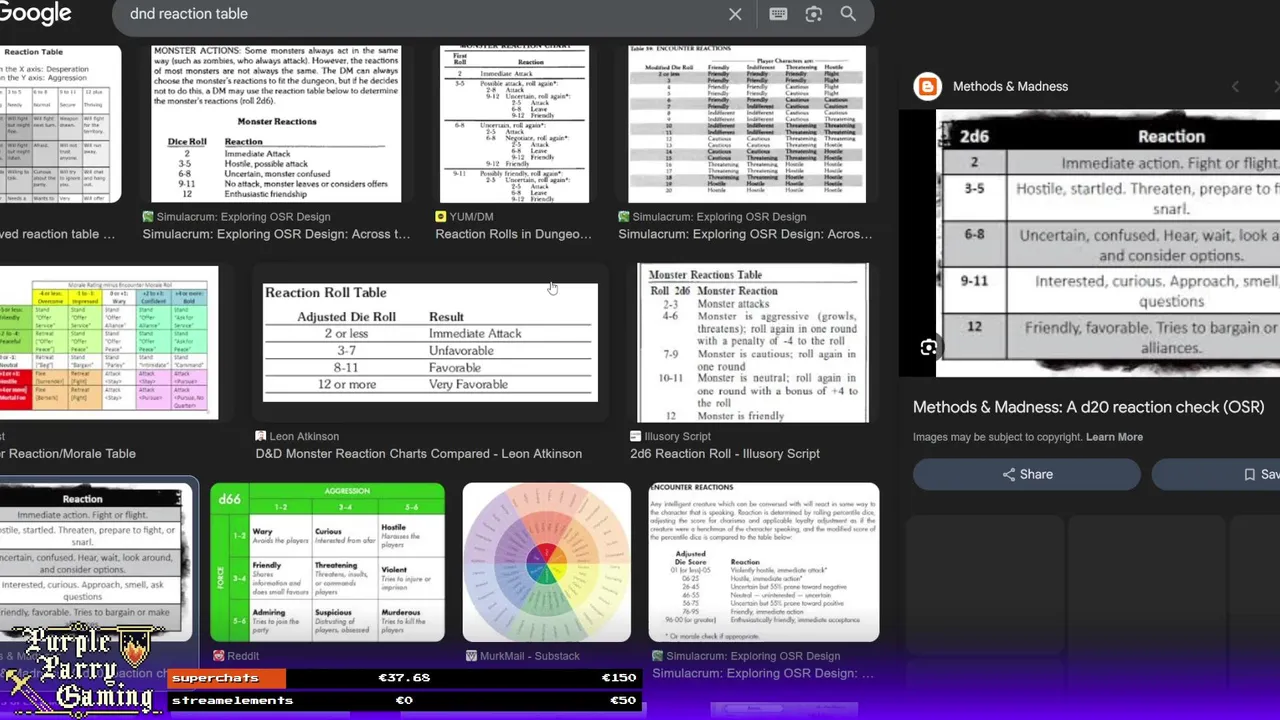This screenshot has width=1280, height=720.
Task: Open the Monster Reaction Chart thumbnail from YUM/DM
Action: pyautogui.click(x=514, y=124)
